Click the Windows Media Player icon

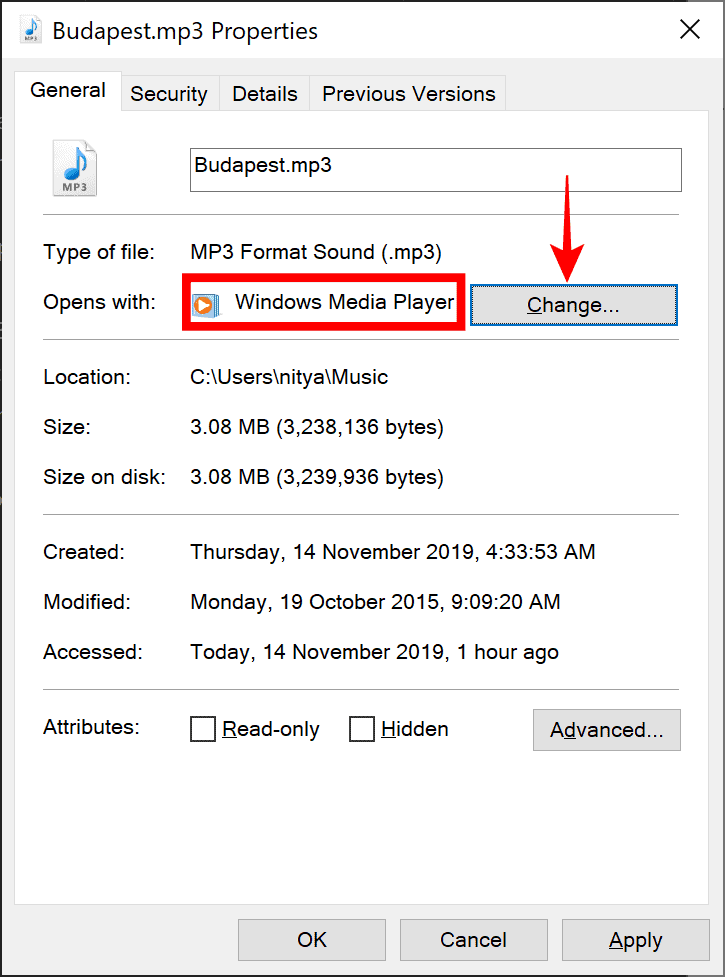click(x=206, y=303)
